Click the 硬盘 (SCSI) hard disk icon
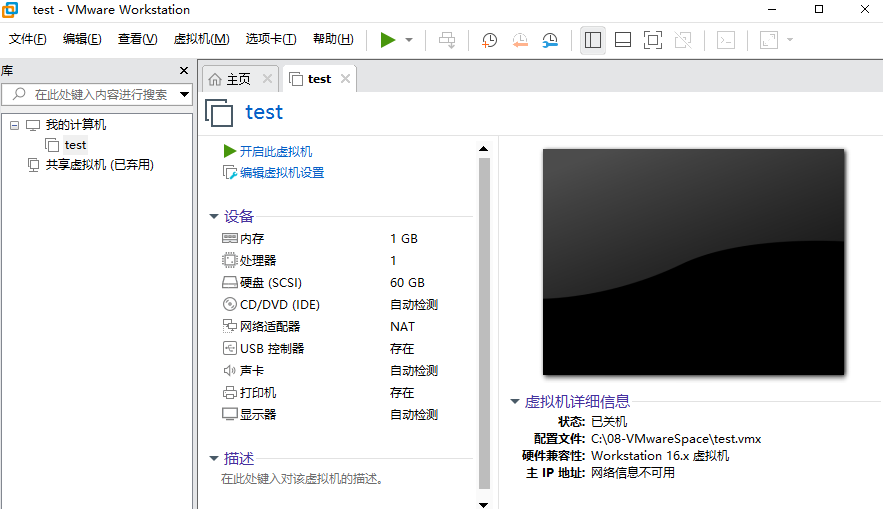883x509 pixels. [x=229, y=282]
